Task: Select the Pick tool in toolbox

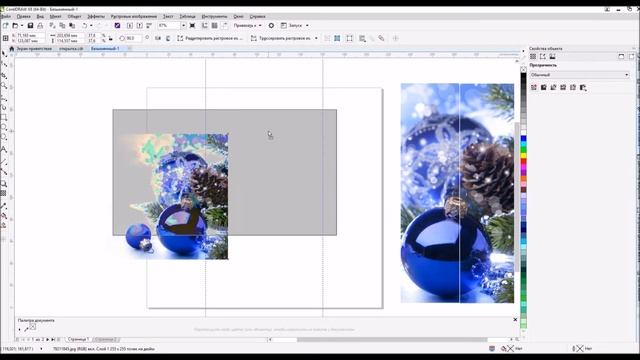Action: (x=4, y=54)
